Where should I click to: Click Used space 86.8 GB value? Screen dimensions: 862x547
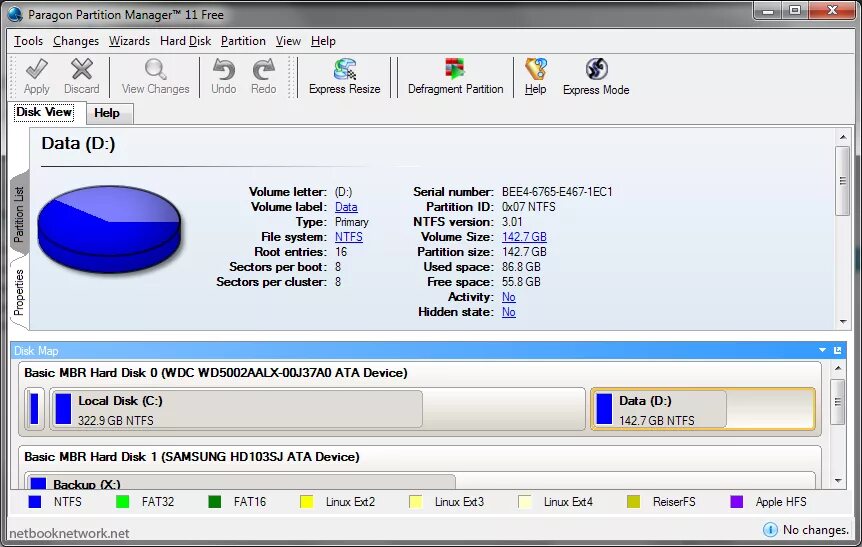pyautogui.click(x=521, y=267)
